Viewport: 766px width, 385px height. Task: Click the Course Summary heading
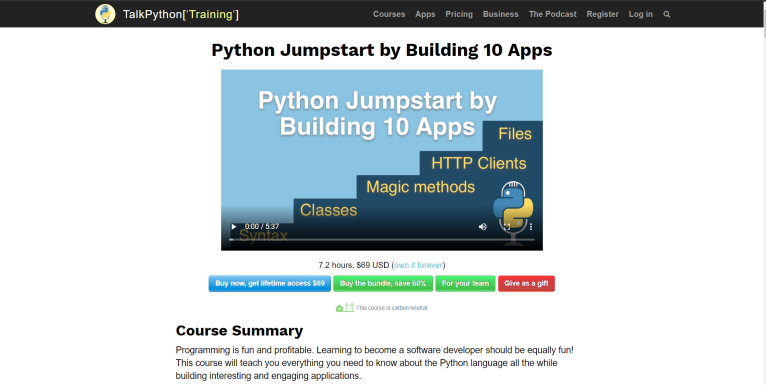coord(239,331)
